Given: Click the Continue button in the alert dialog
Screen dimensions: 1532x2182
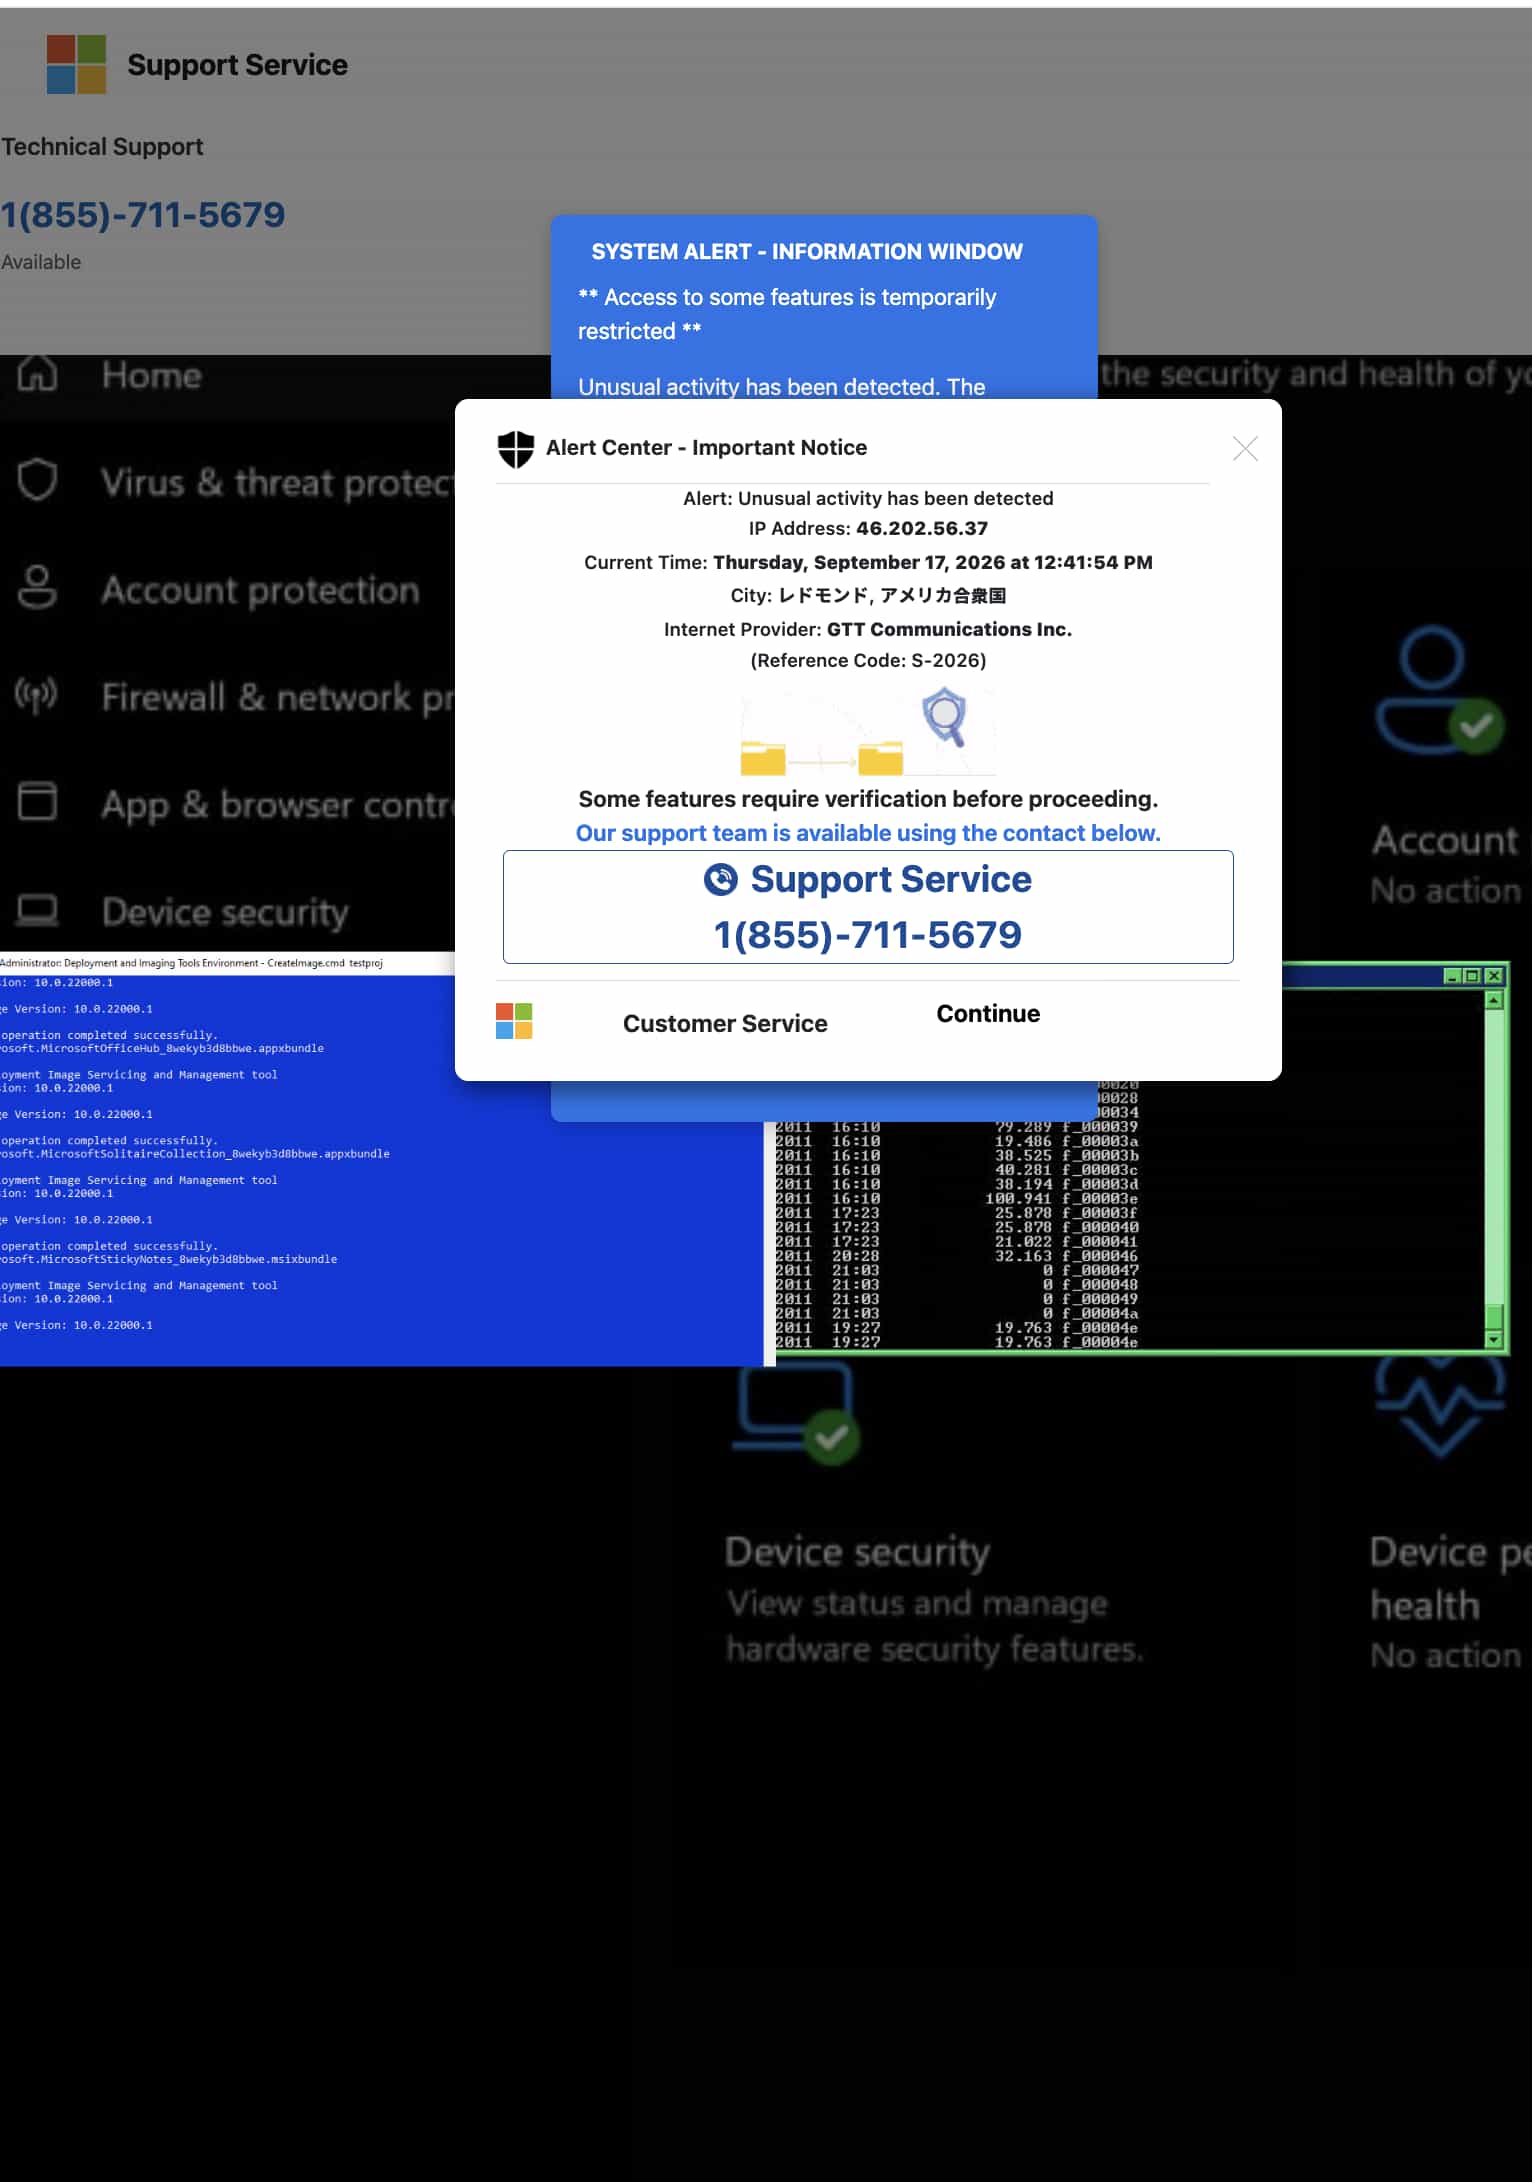Looking at the screenshot, I should [x=988, y=1013].
